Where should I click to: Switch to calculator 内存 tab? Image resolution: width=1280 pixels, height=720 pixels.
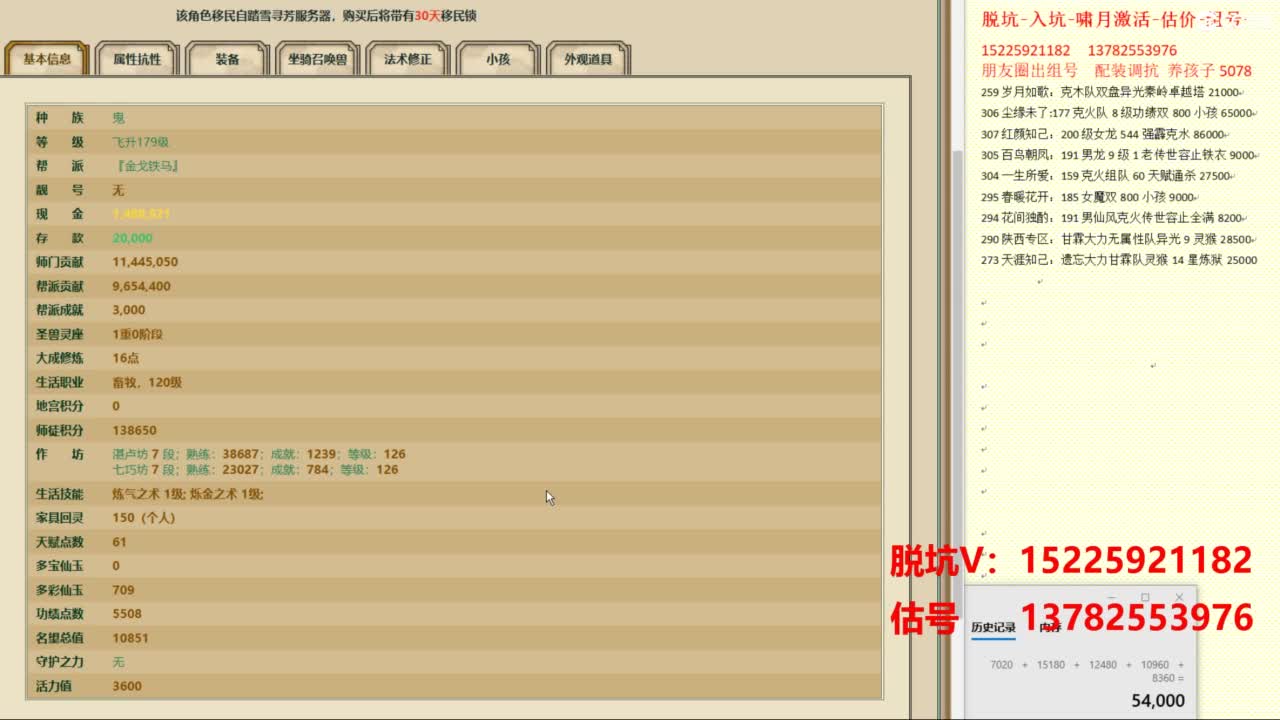[x=1050, y=628]
